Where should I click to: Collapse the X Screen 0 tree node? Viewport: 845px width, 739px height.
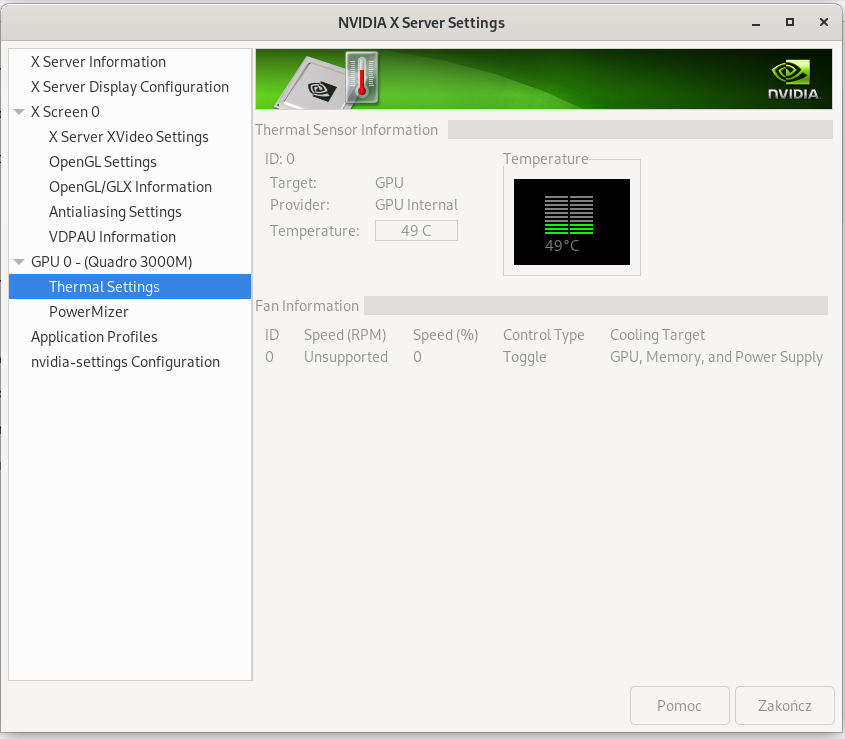coord(19,112)
